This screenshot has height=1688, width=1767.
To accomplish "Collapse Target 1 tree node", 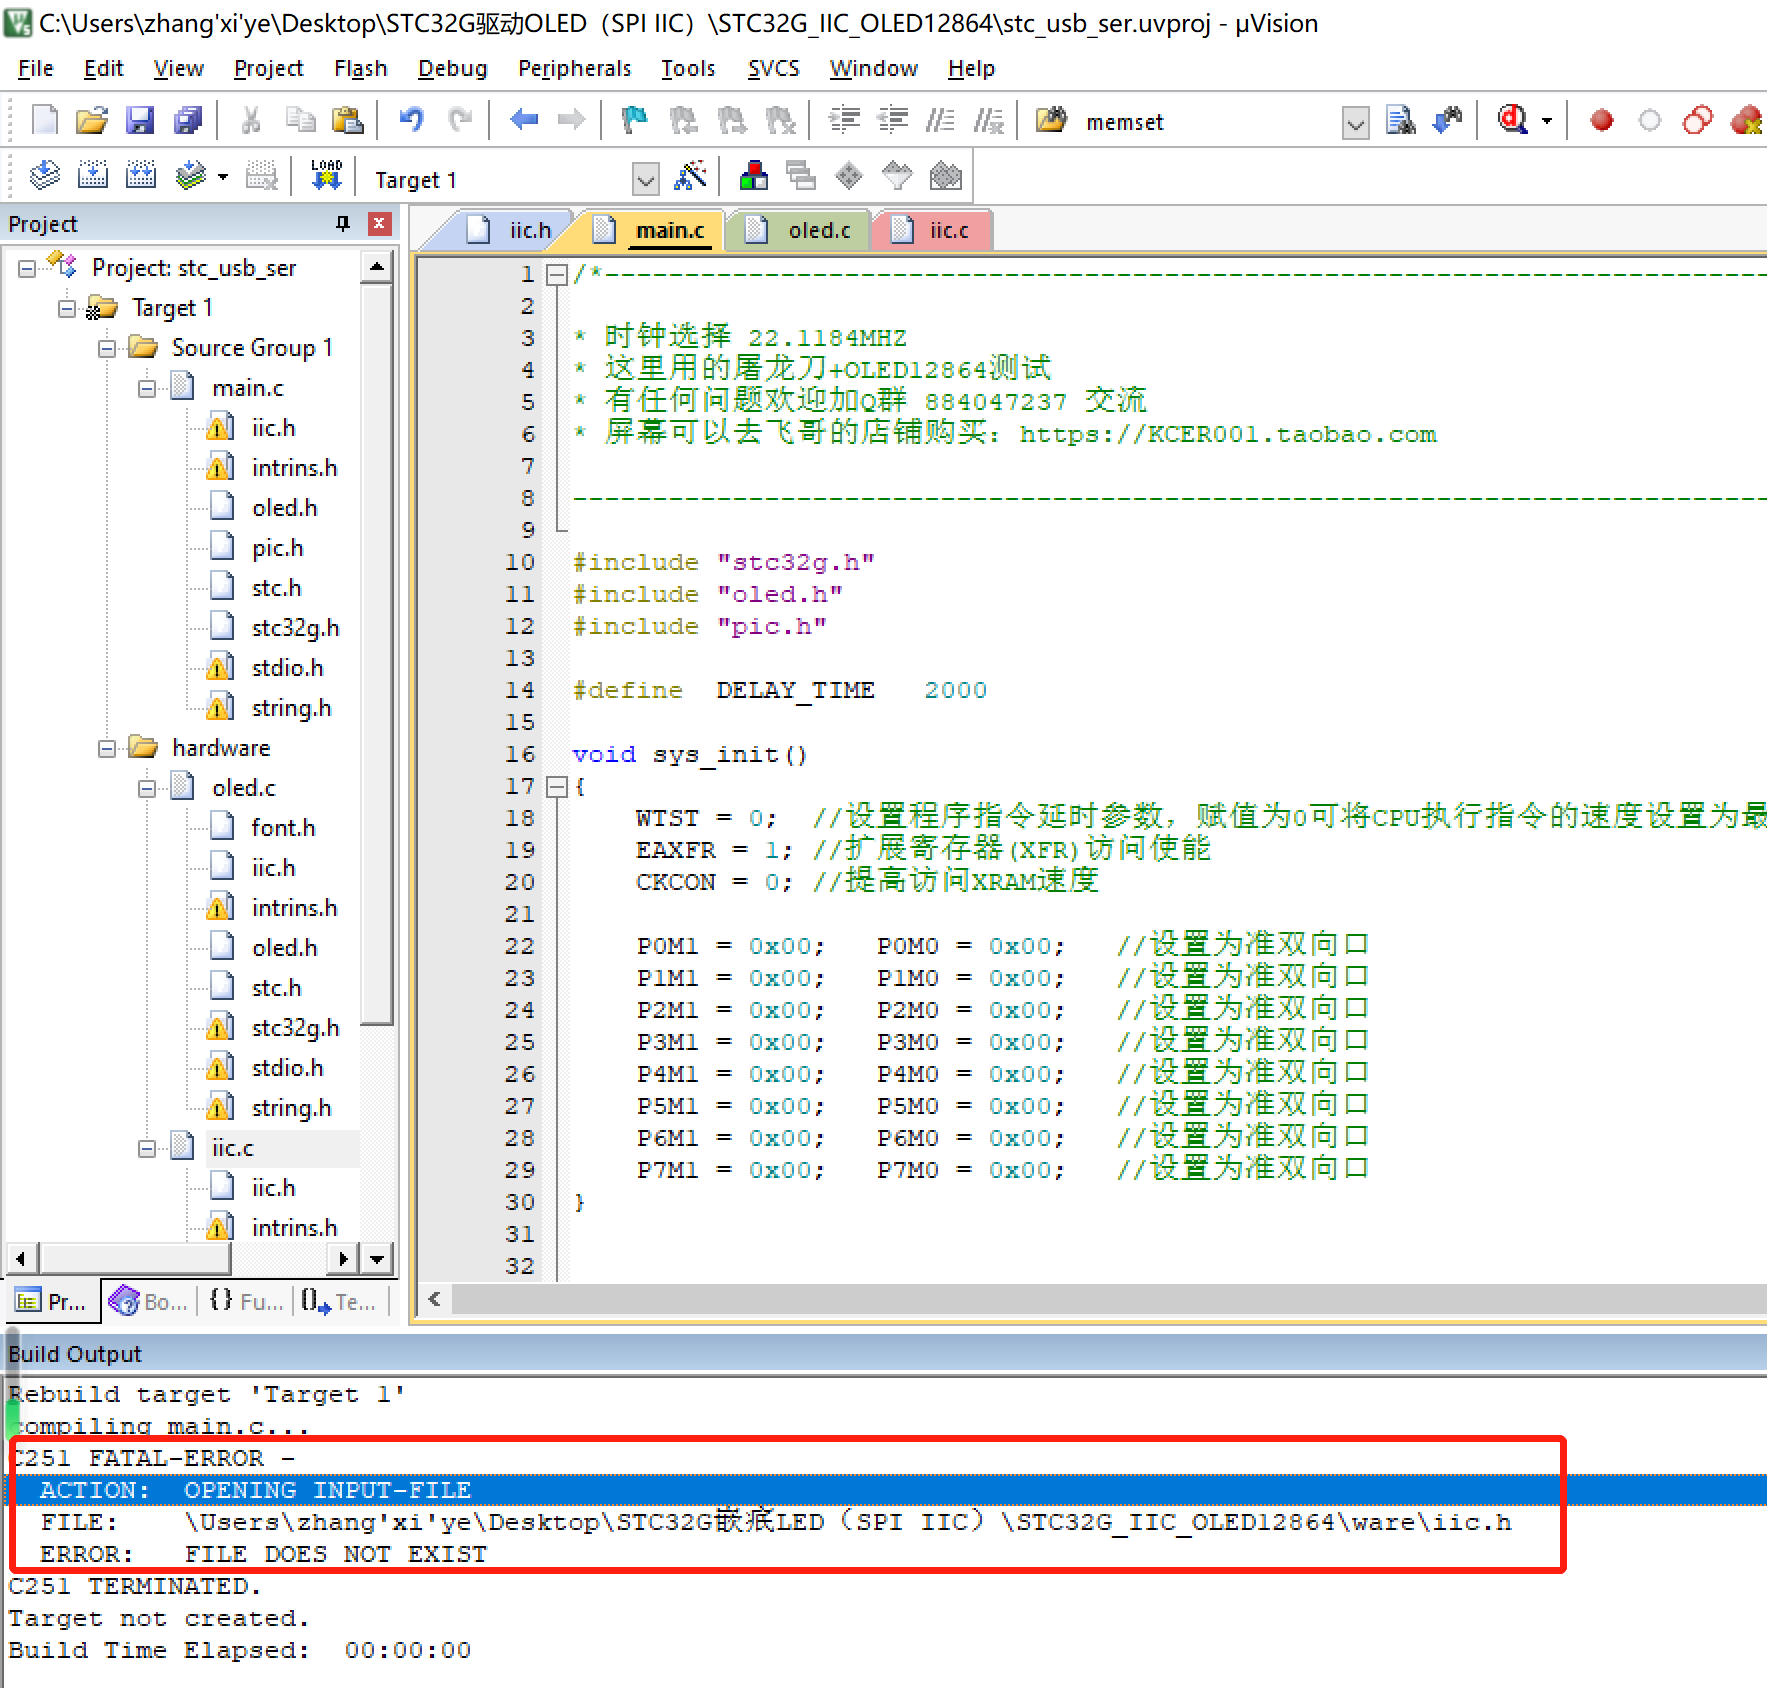I will pyautogui.click(x=67, y=308).
